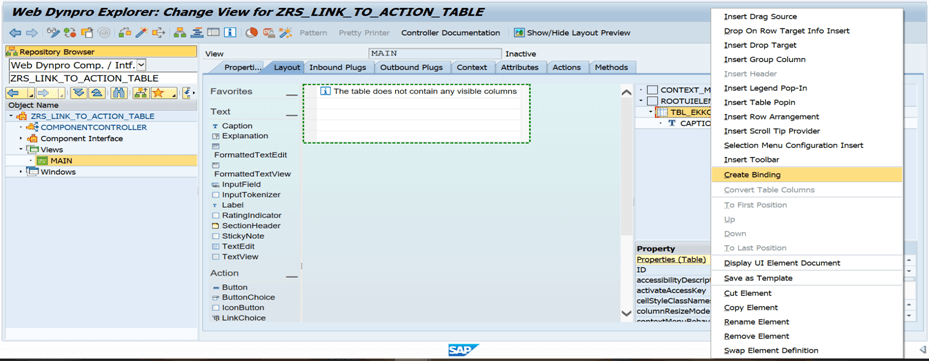This screenshot has width=929, height=364.
Task: Choose Create Binding from context menu
Action: click(806, 175)
